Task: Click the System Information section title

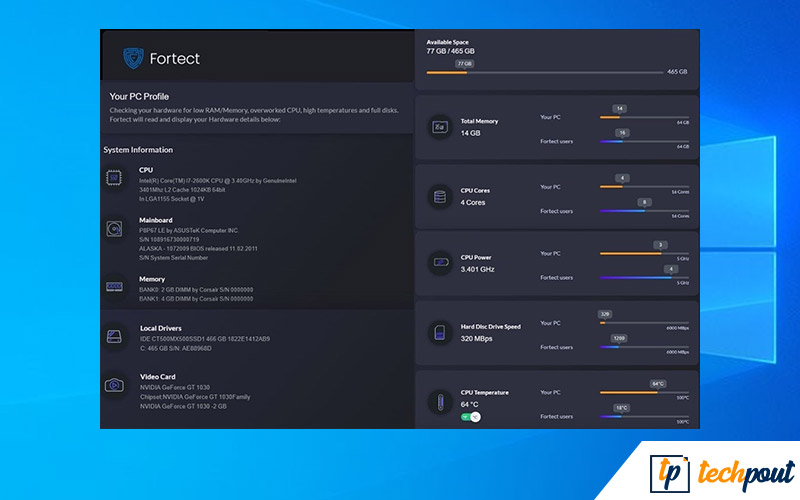Action: [138, 150]
